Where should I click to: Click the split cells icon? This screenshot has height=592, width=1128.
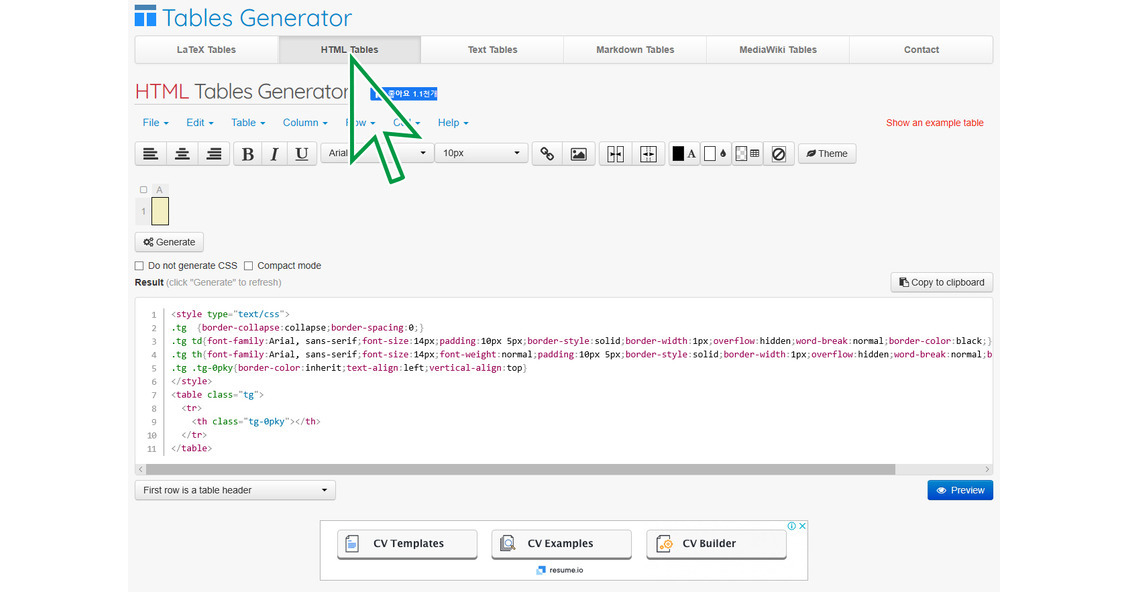click(x=648, y=154)
